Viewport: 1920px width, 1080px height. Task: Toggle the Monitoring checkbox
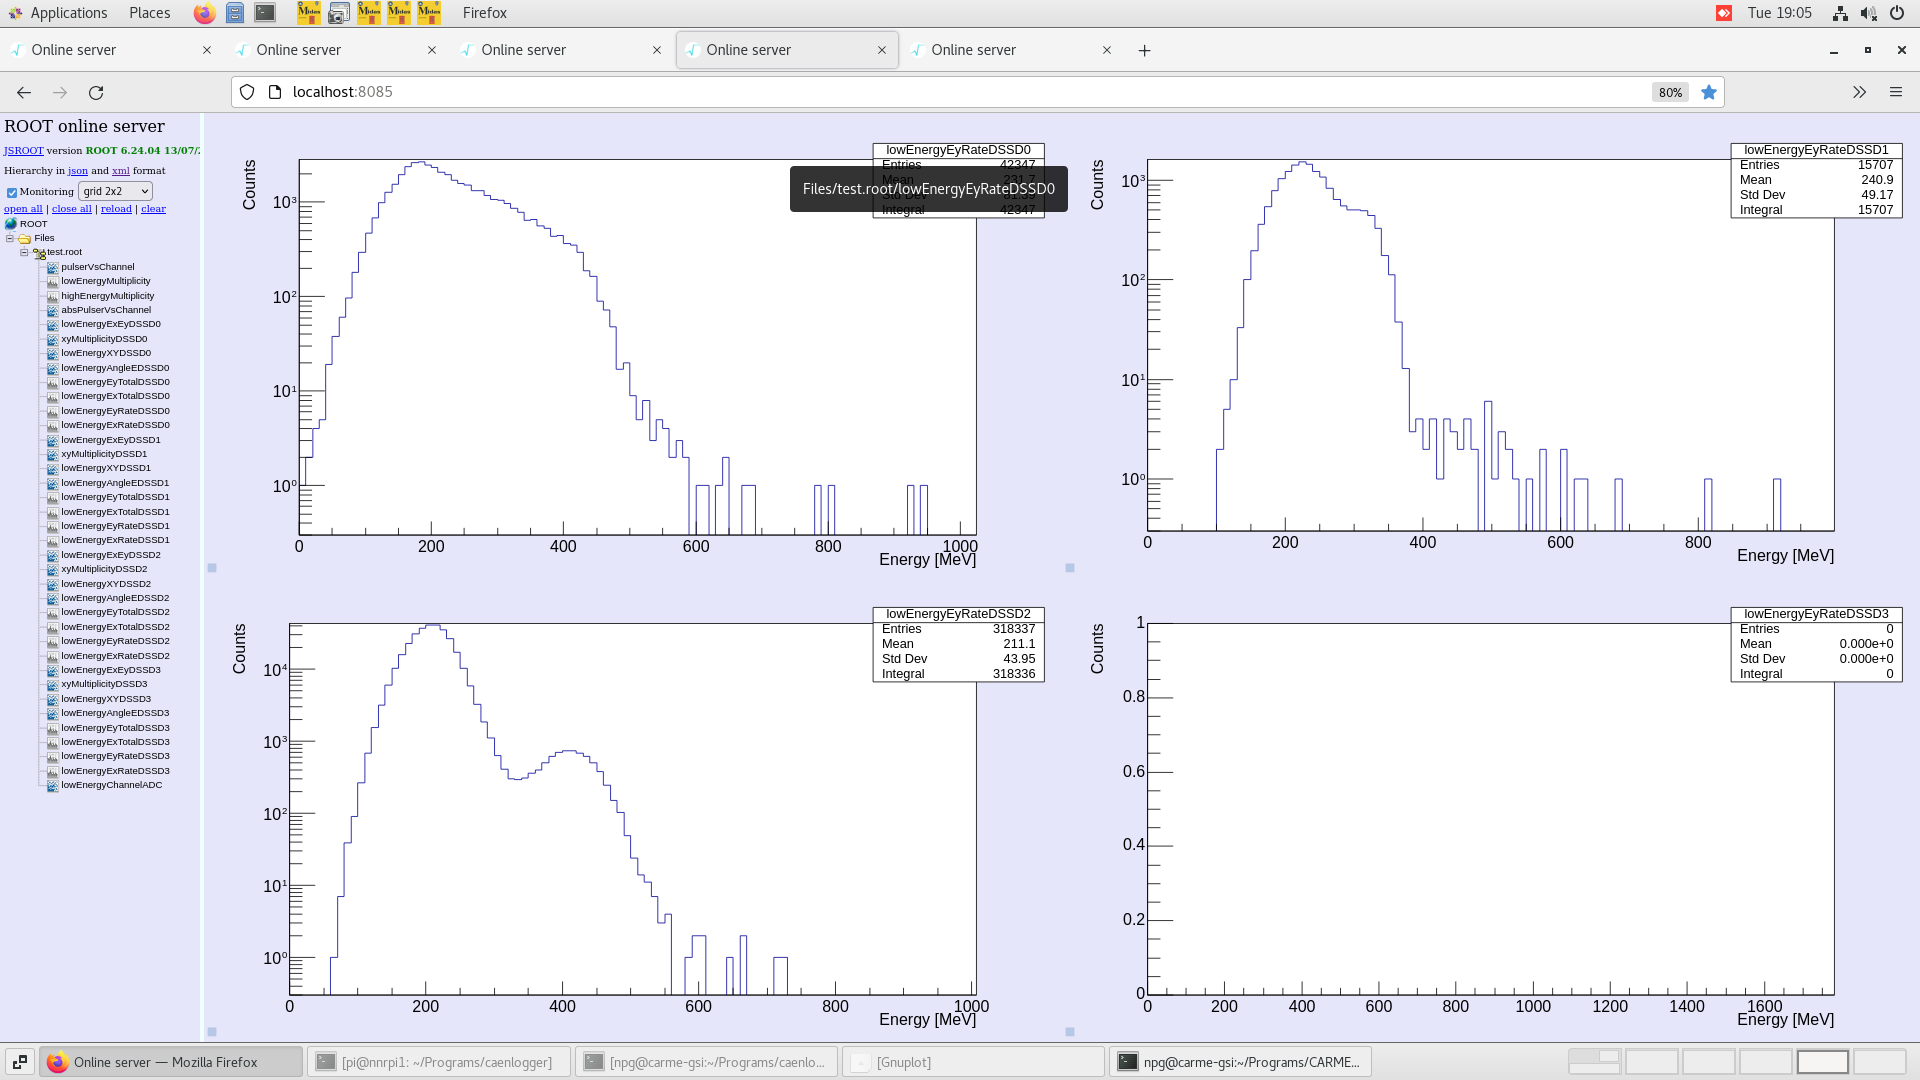[x=12, y=191]
